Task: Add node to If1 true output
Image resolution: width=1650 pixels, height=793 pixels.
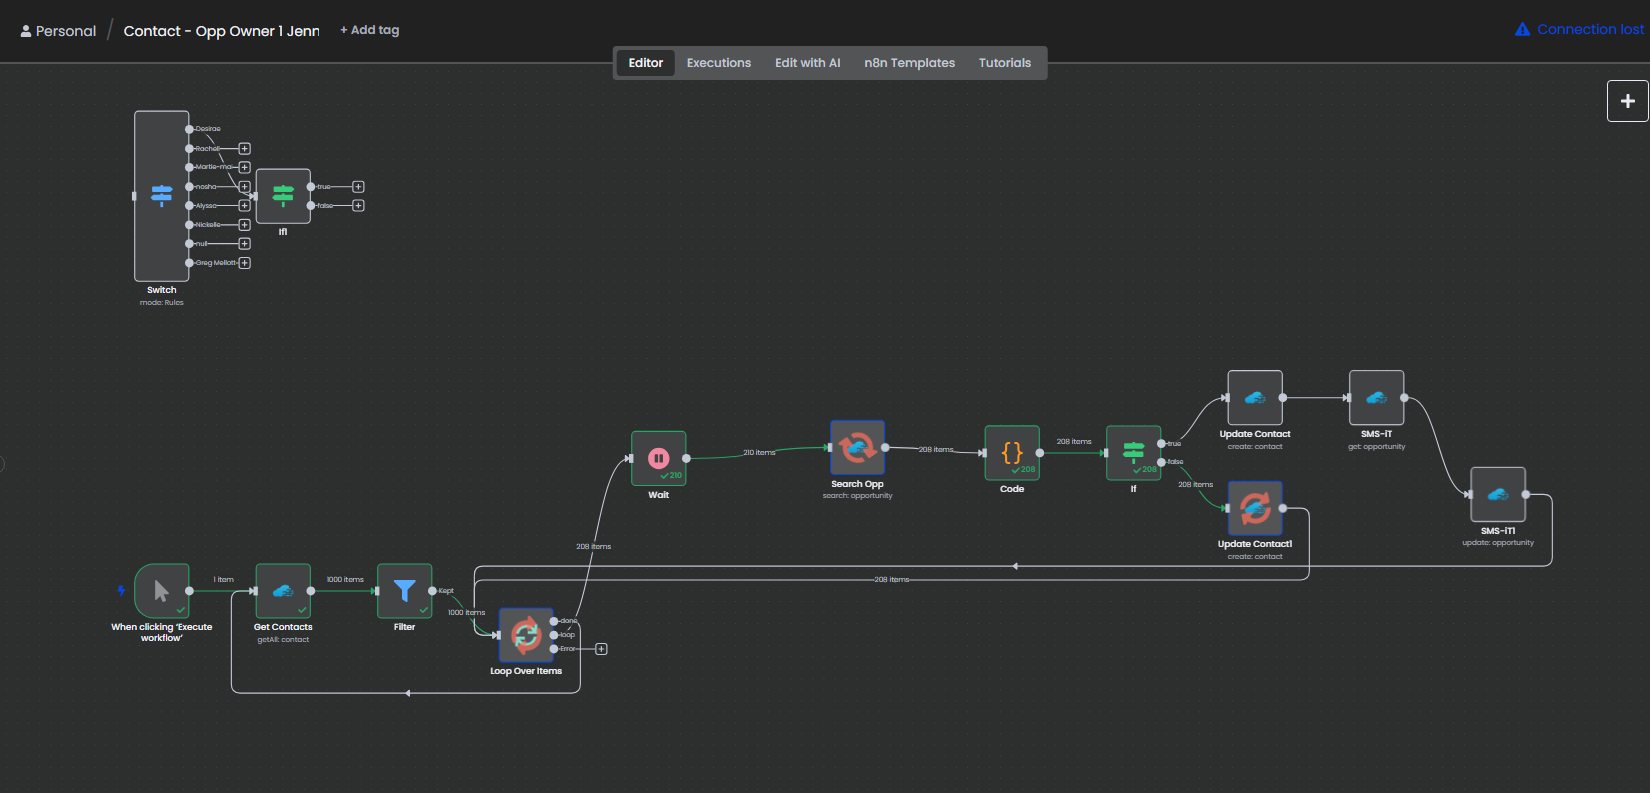Action: pos(358,187)
